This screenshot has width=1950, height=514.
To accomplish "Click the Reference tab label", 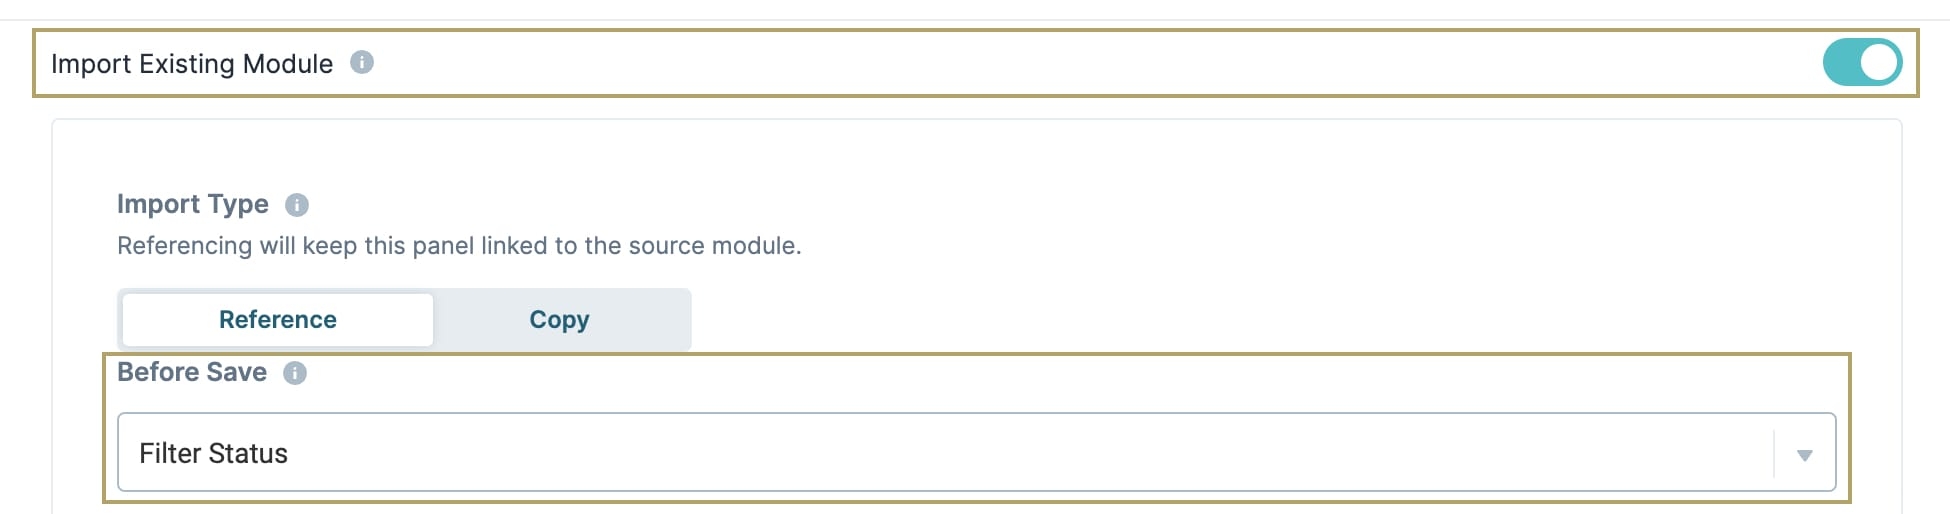I will click(x=278, y=320).
